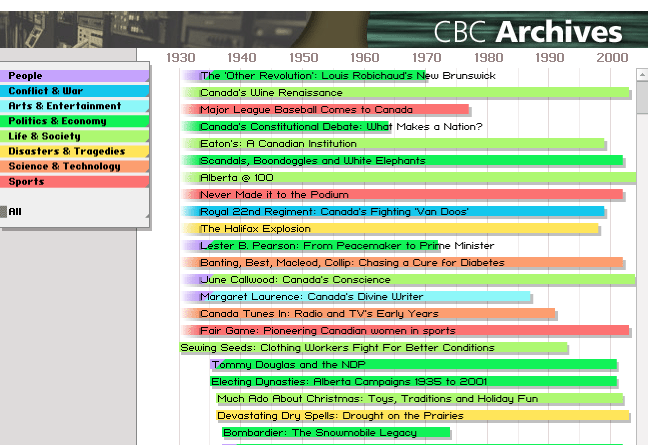Select the Politics & Economy category
The height and width of the screenshot is (445, 648).
coord(74,121)
